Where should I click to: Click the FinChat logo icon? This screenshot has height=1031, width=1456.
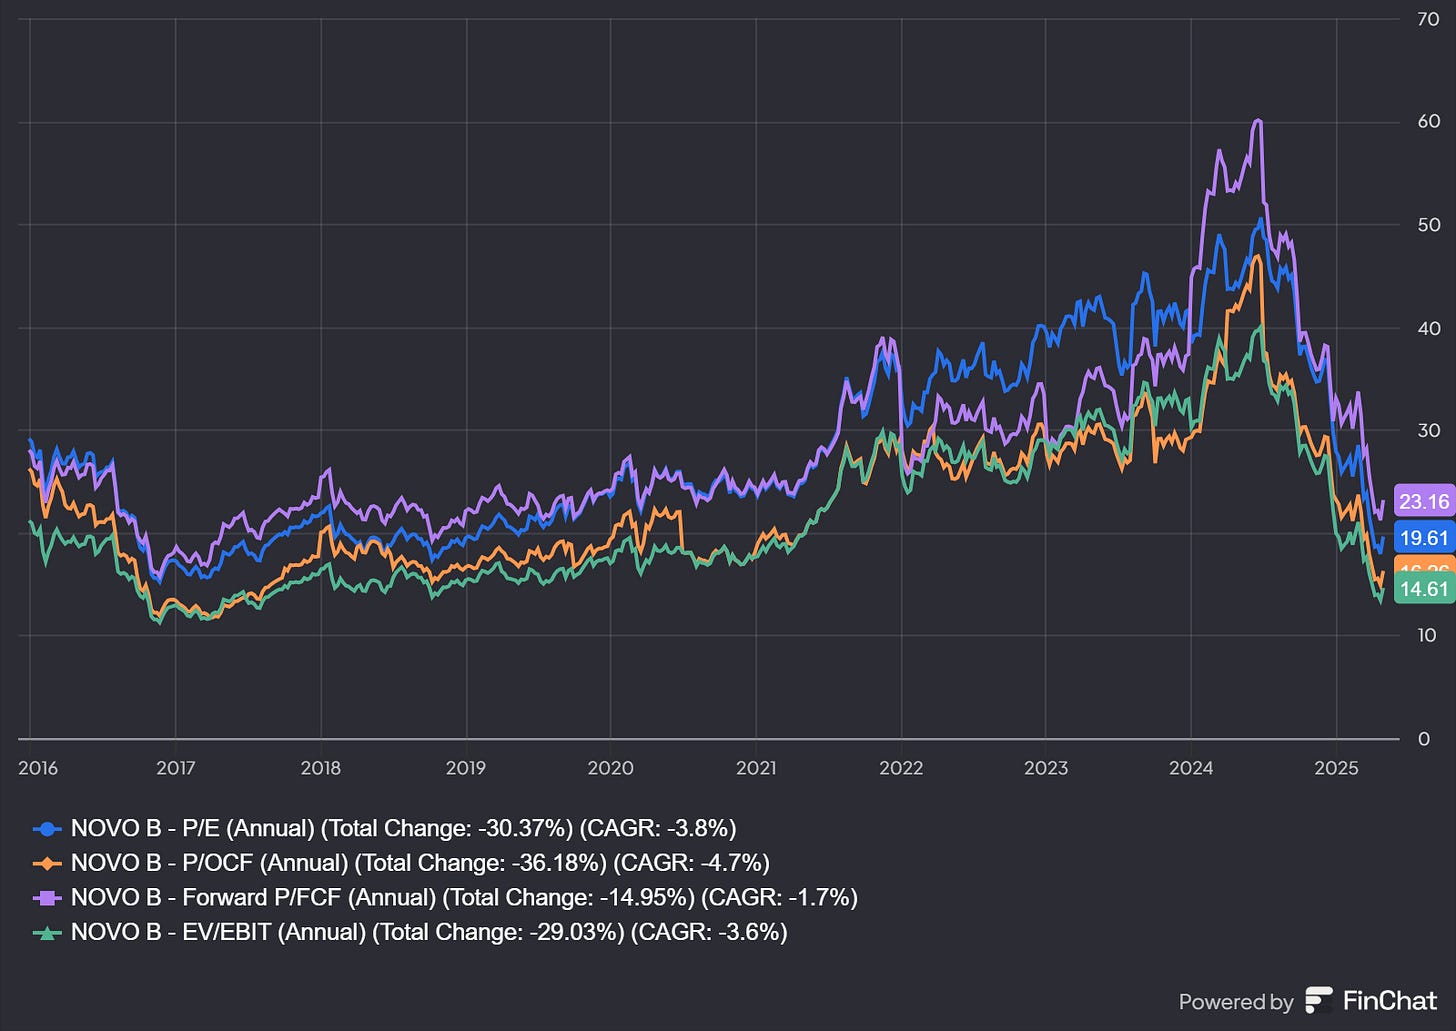point(1319,1000)
